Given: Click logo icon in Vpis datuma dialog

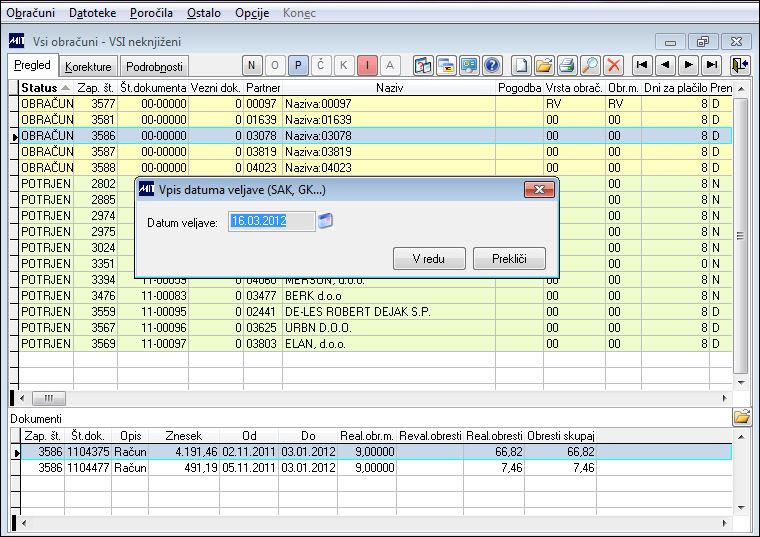Looking at the screenshot, I should 146,190.
